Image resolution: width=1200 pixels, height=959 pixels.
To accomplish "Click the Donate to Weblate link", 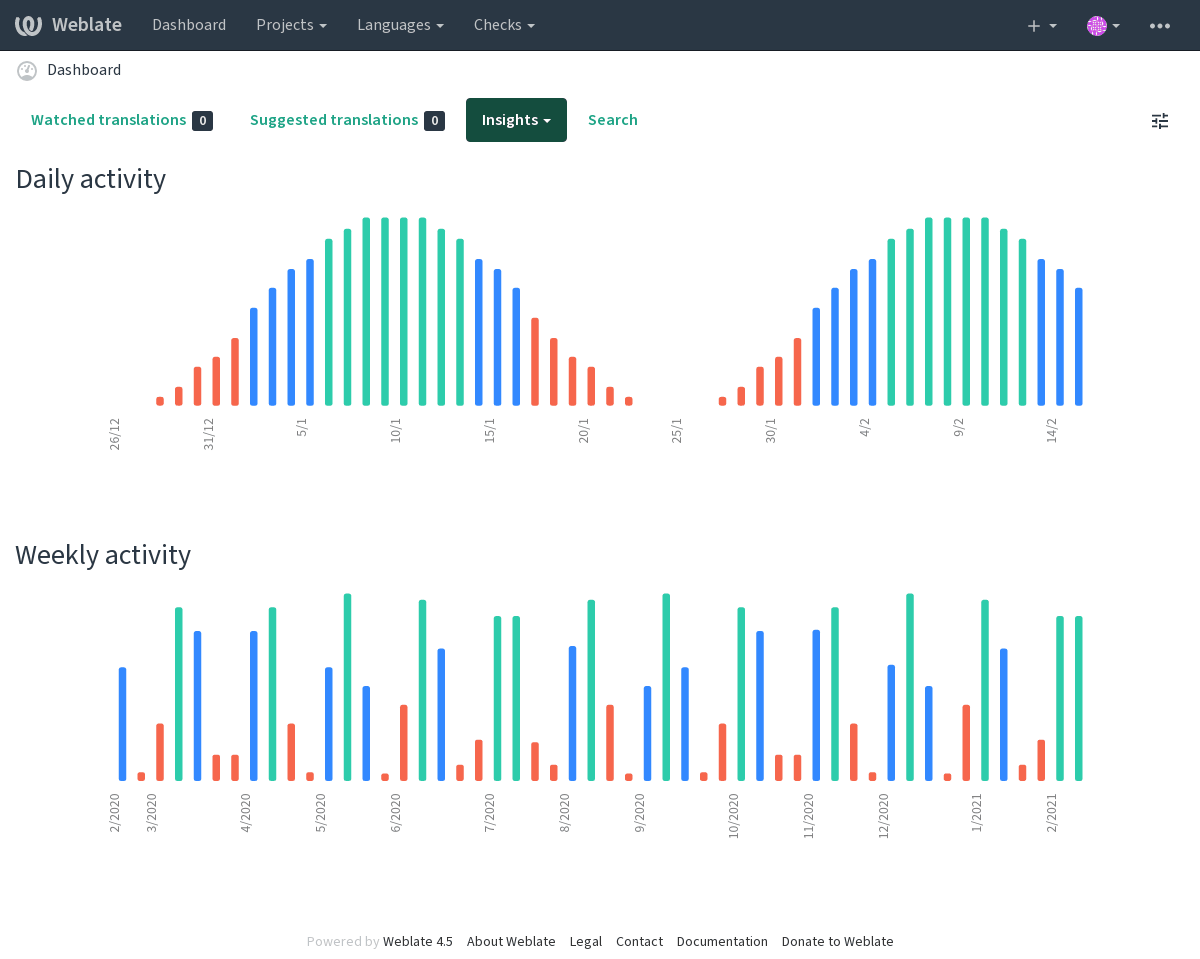I will [x=838, y=941].
